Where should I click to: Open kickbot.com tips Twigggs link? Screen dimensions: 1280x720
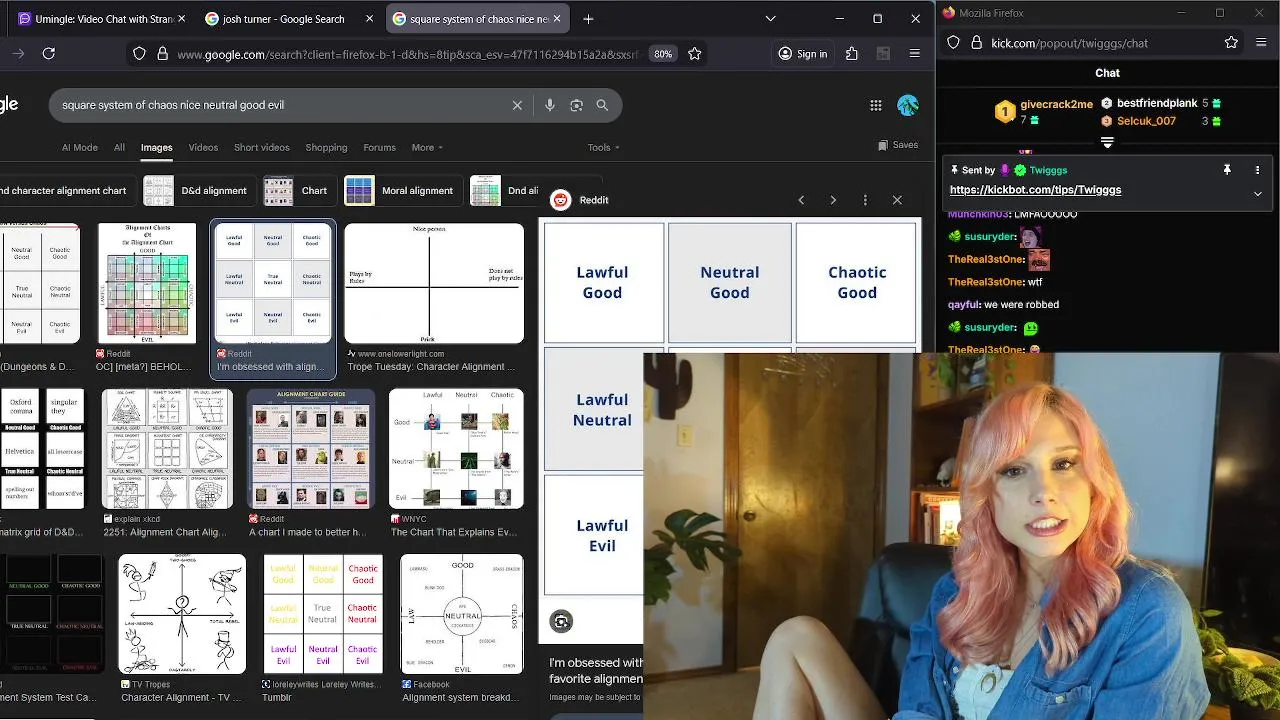coord(1035,190)
